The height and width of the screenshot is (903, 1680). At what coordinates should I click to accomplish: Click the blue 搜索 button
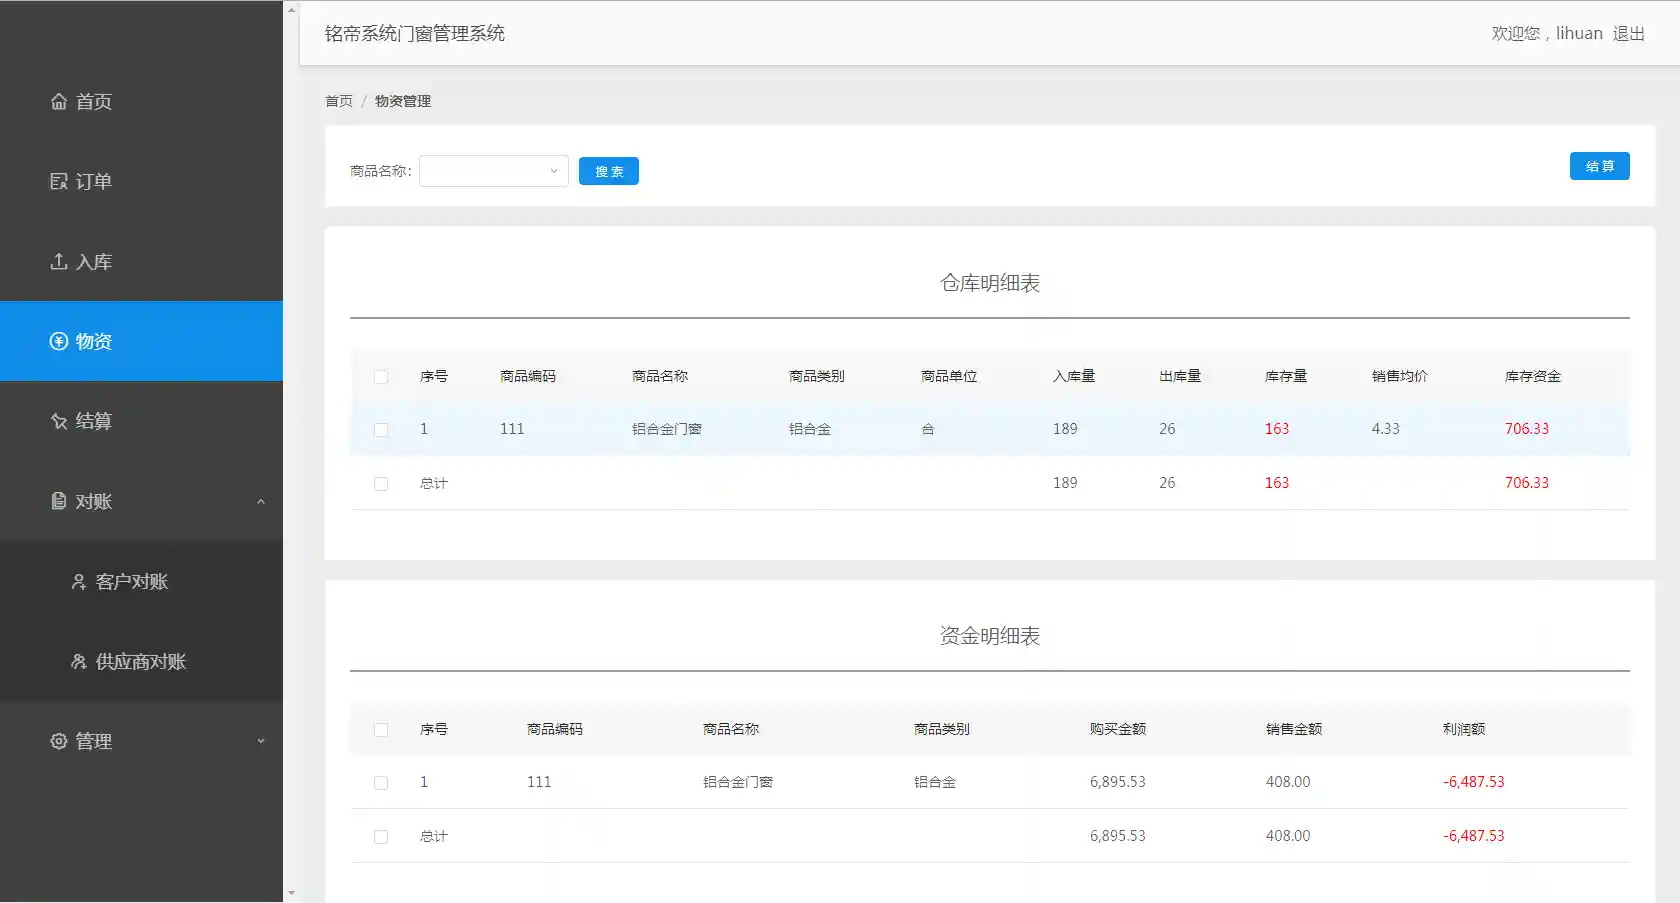click(608, 171)
